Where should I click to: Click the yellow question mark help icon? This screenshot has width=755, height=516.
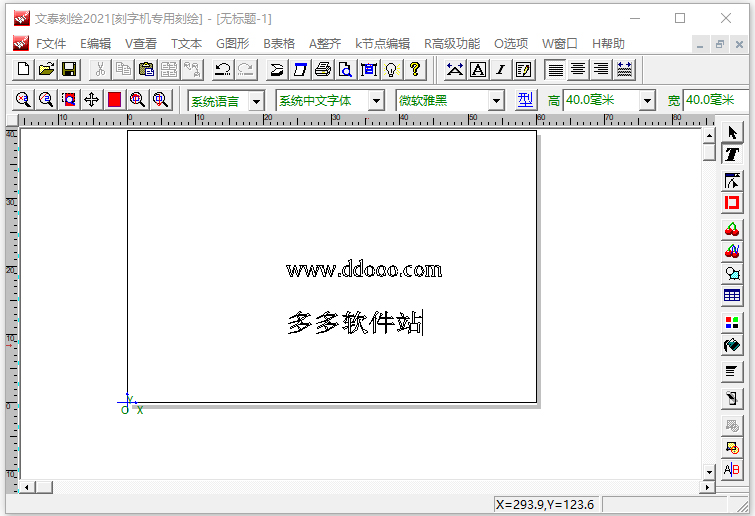tap(415, 69)
